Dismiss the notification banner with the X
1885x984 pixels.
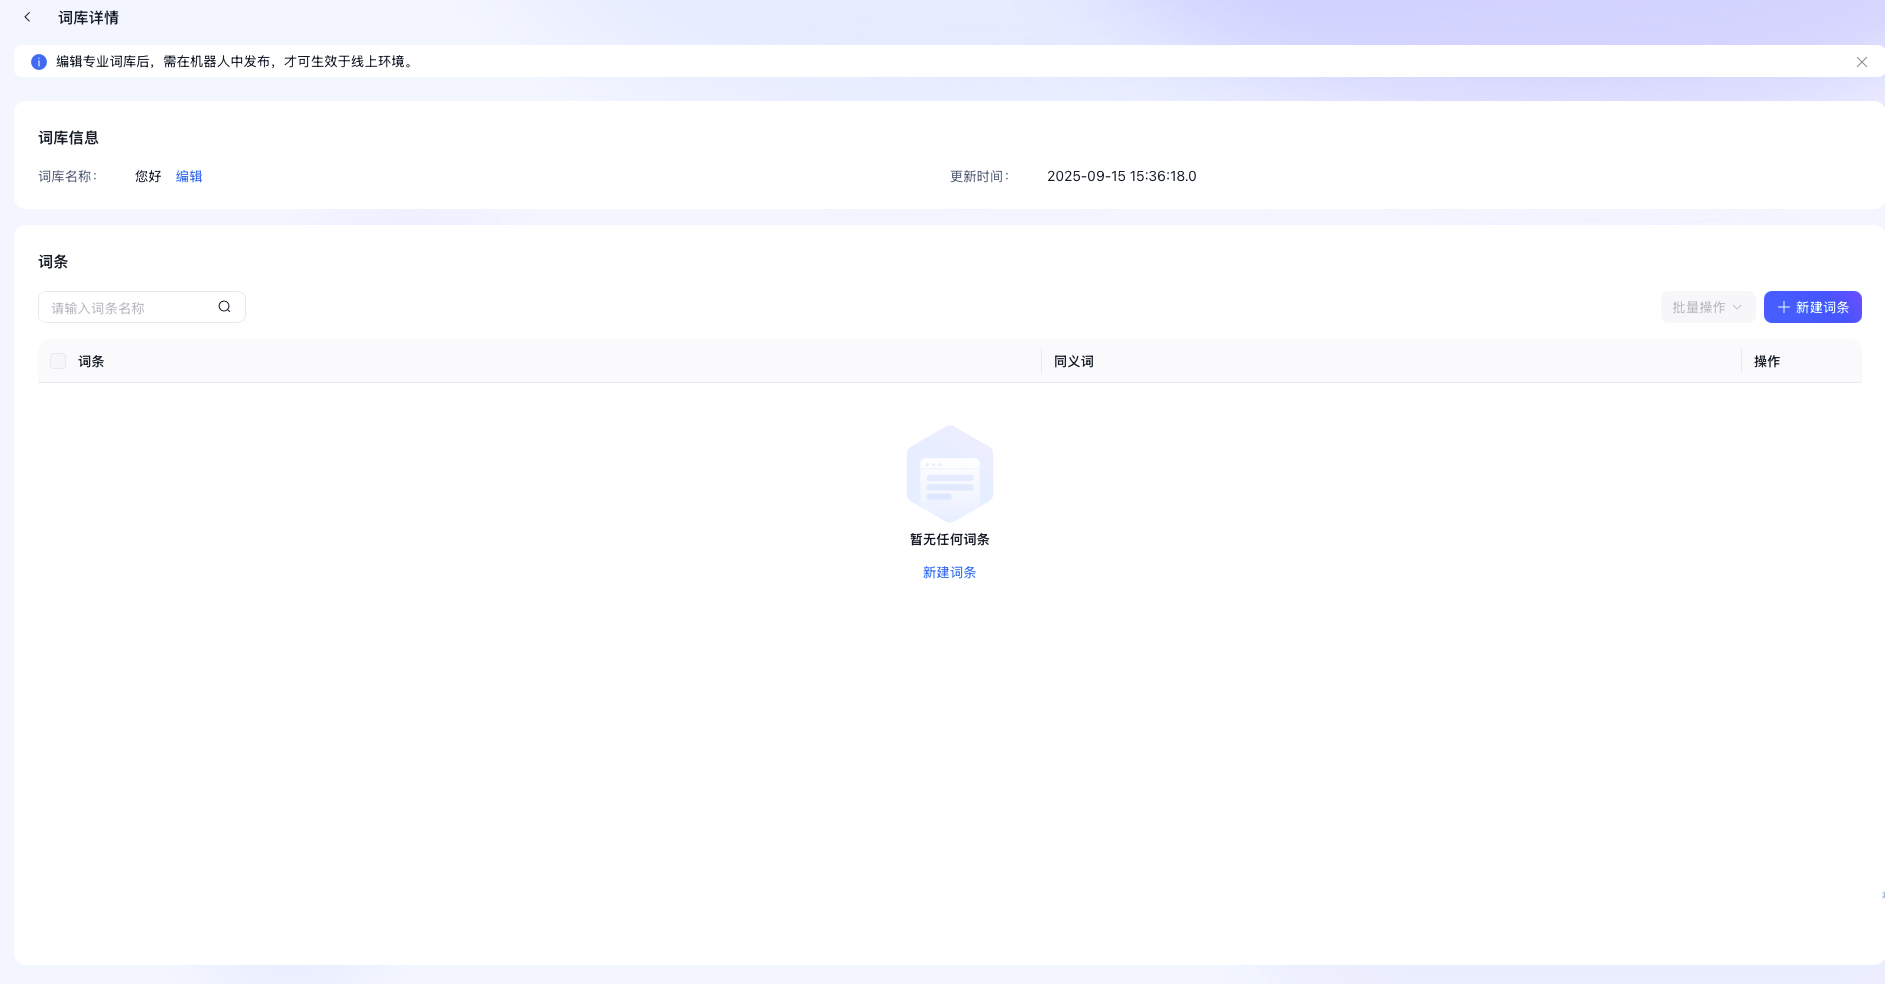point(1861,62)
